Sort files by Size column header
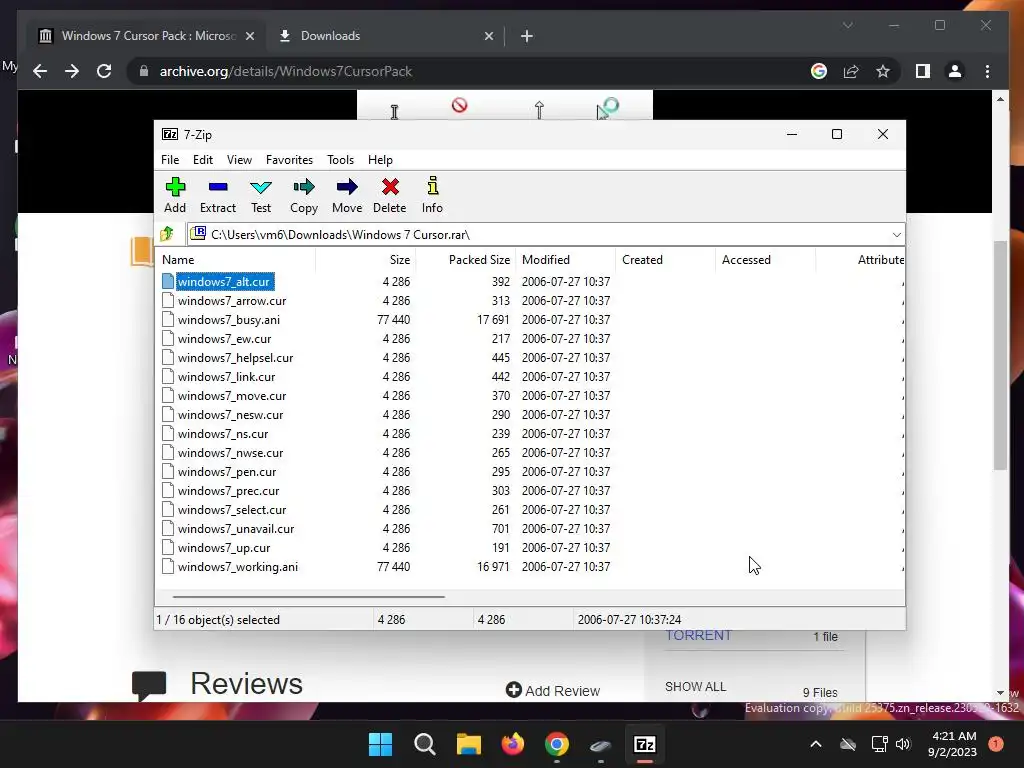 (366, 260)
